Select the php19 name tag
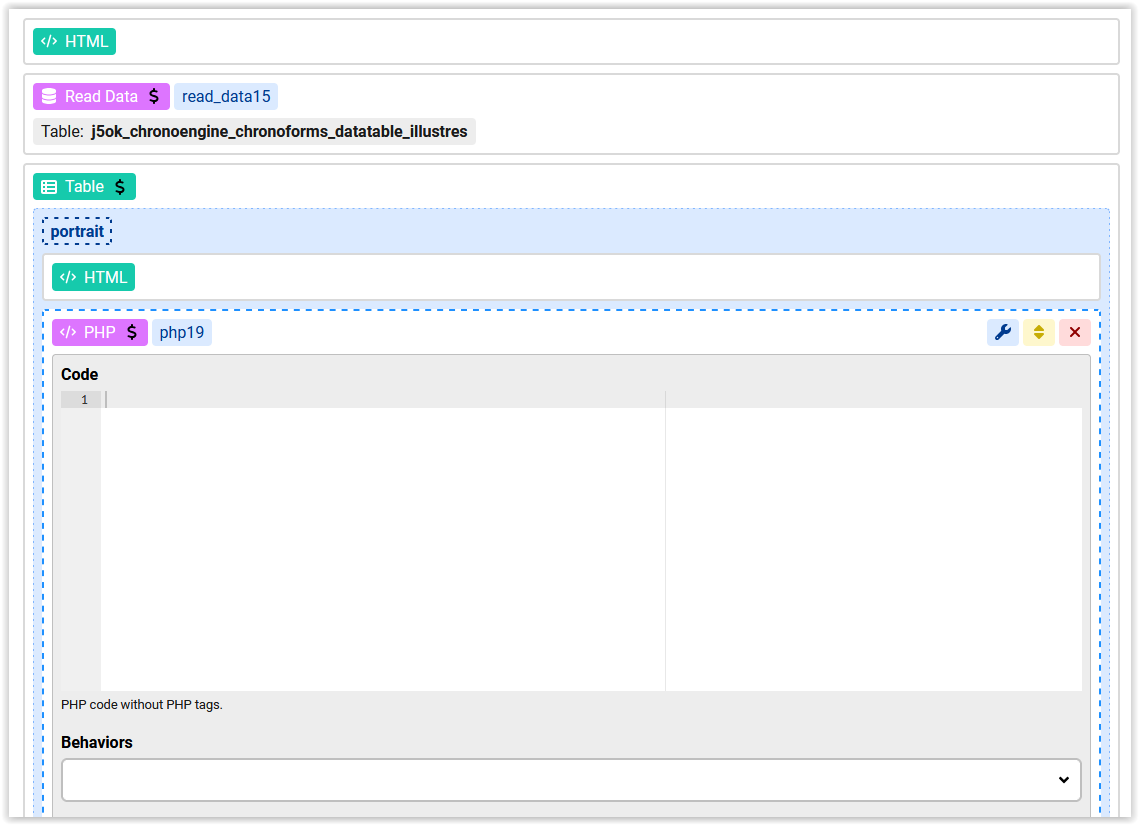Screen dimensions: 1139x825 pos(182,333)
